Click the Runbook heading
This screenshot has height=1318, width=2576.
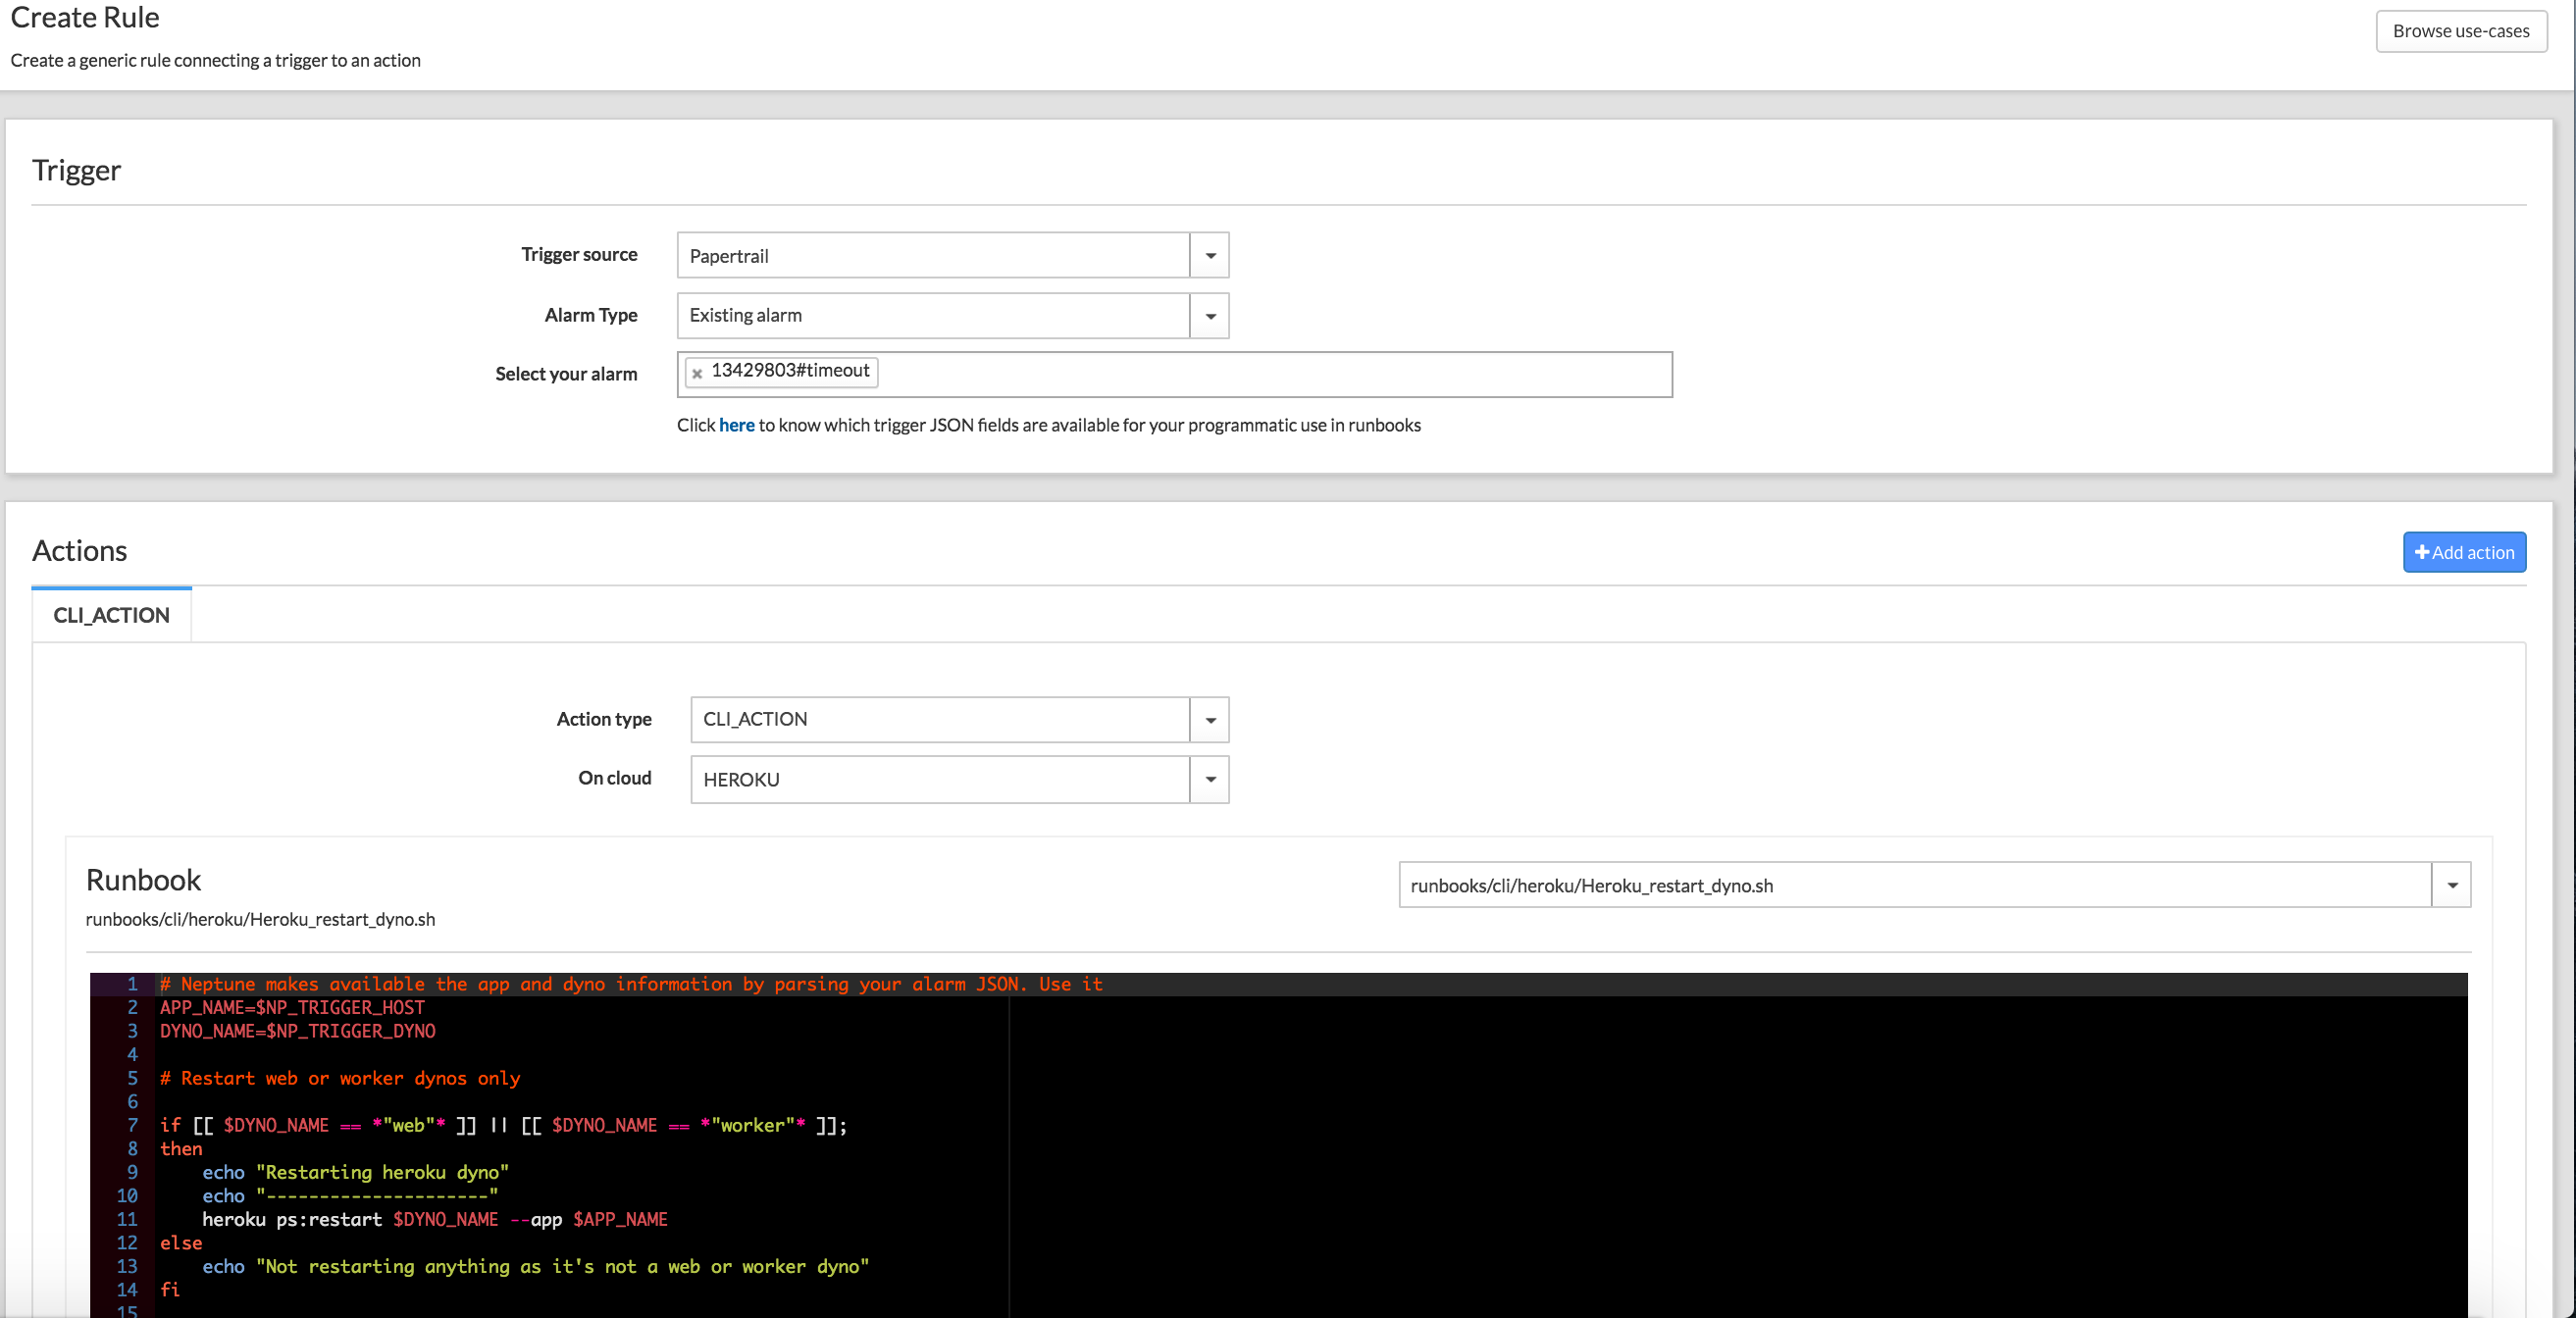pyautogui.click(x=143, y=880)
